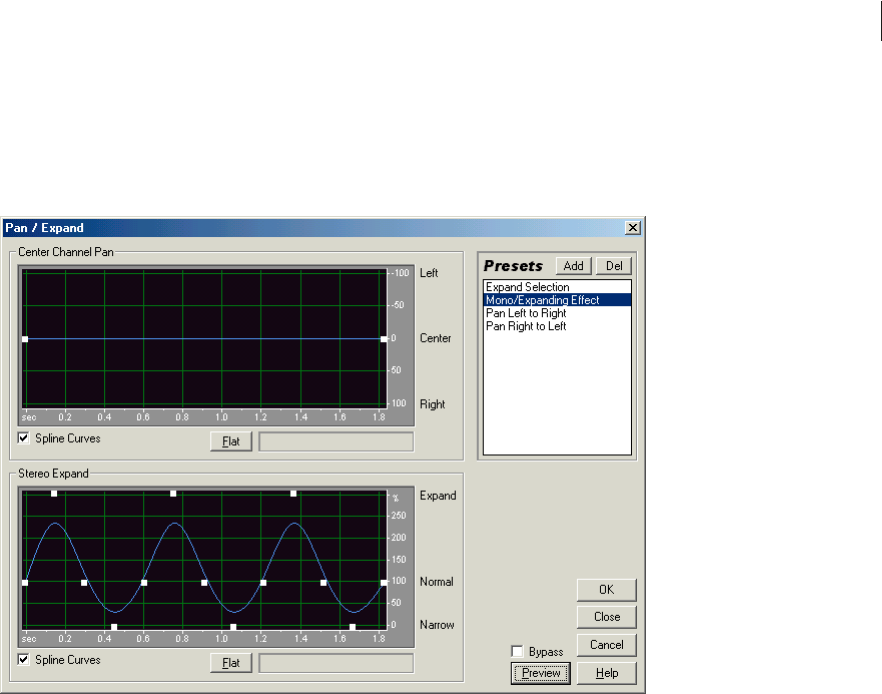Cancel the Pan / Expand dialog
Image resolution: width=882 pixels, height=694 pixels.
[x=606, y=645]
